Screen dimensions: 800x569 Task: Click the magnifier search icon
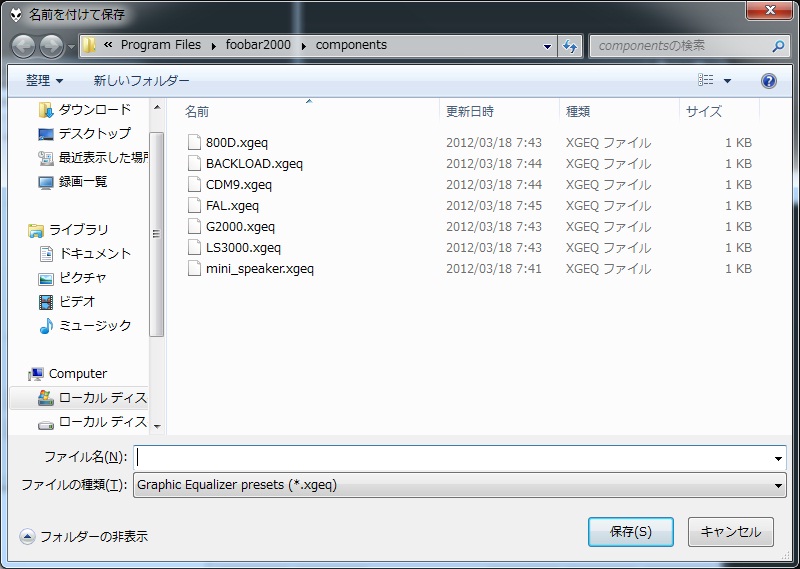point(778,46)
